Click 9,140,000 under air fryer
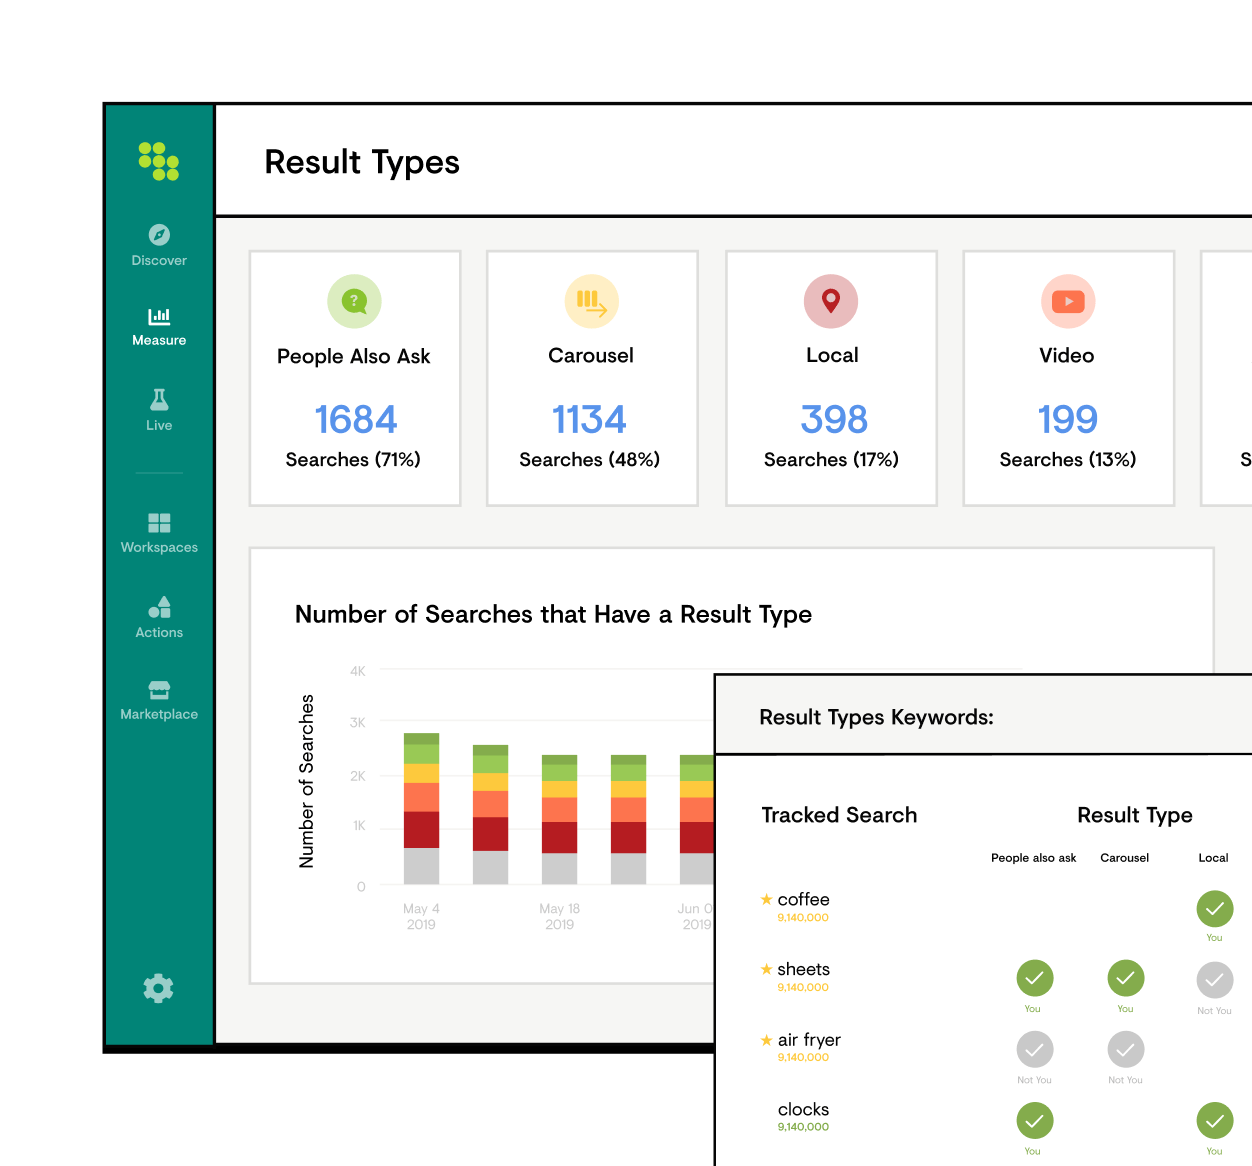 803,1058
